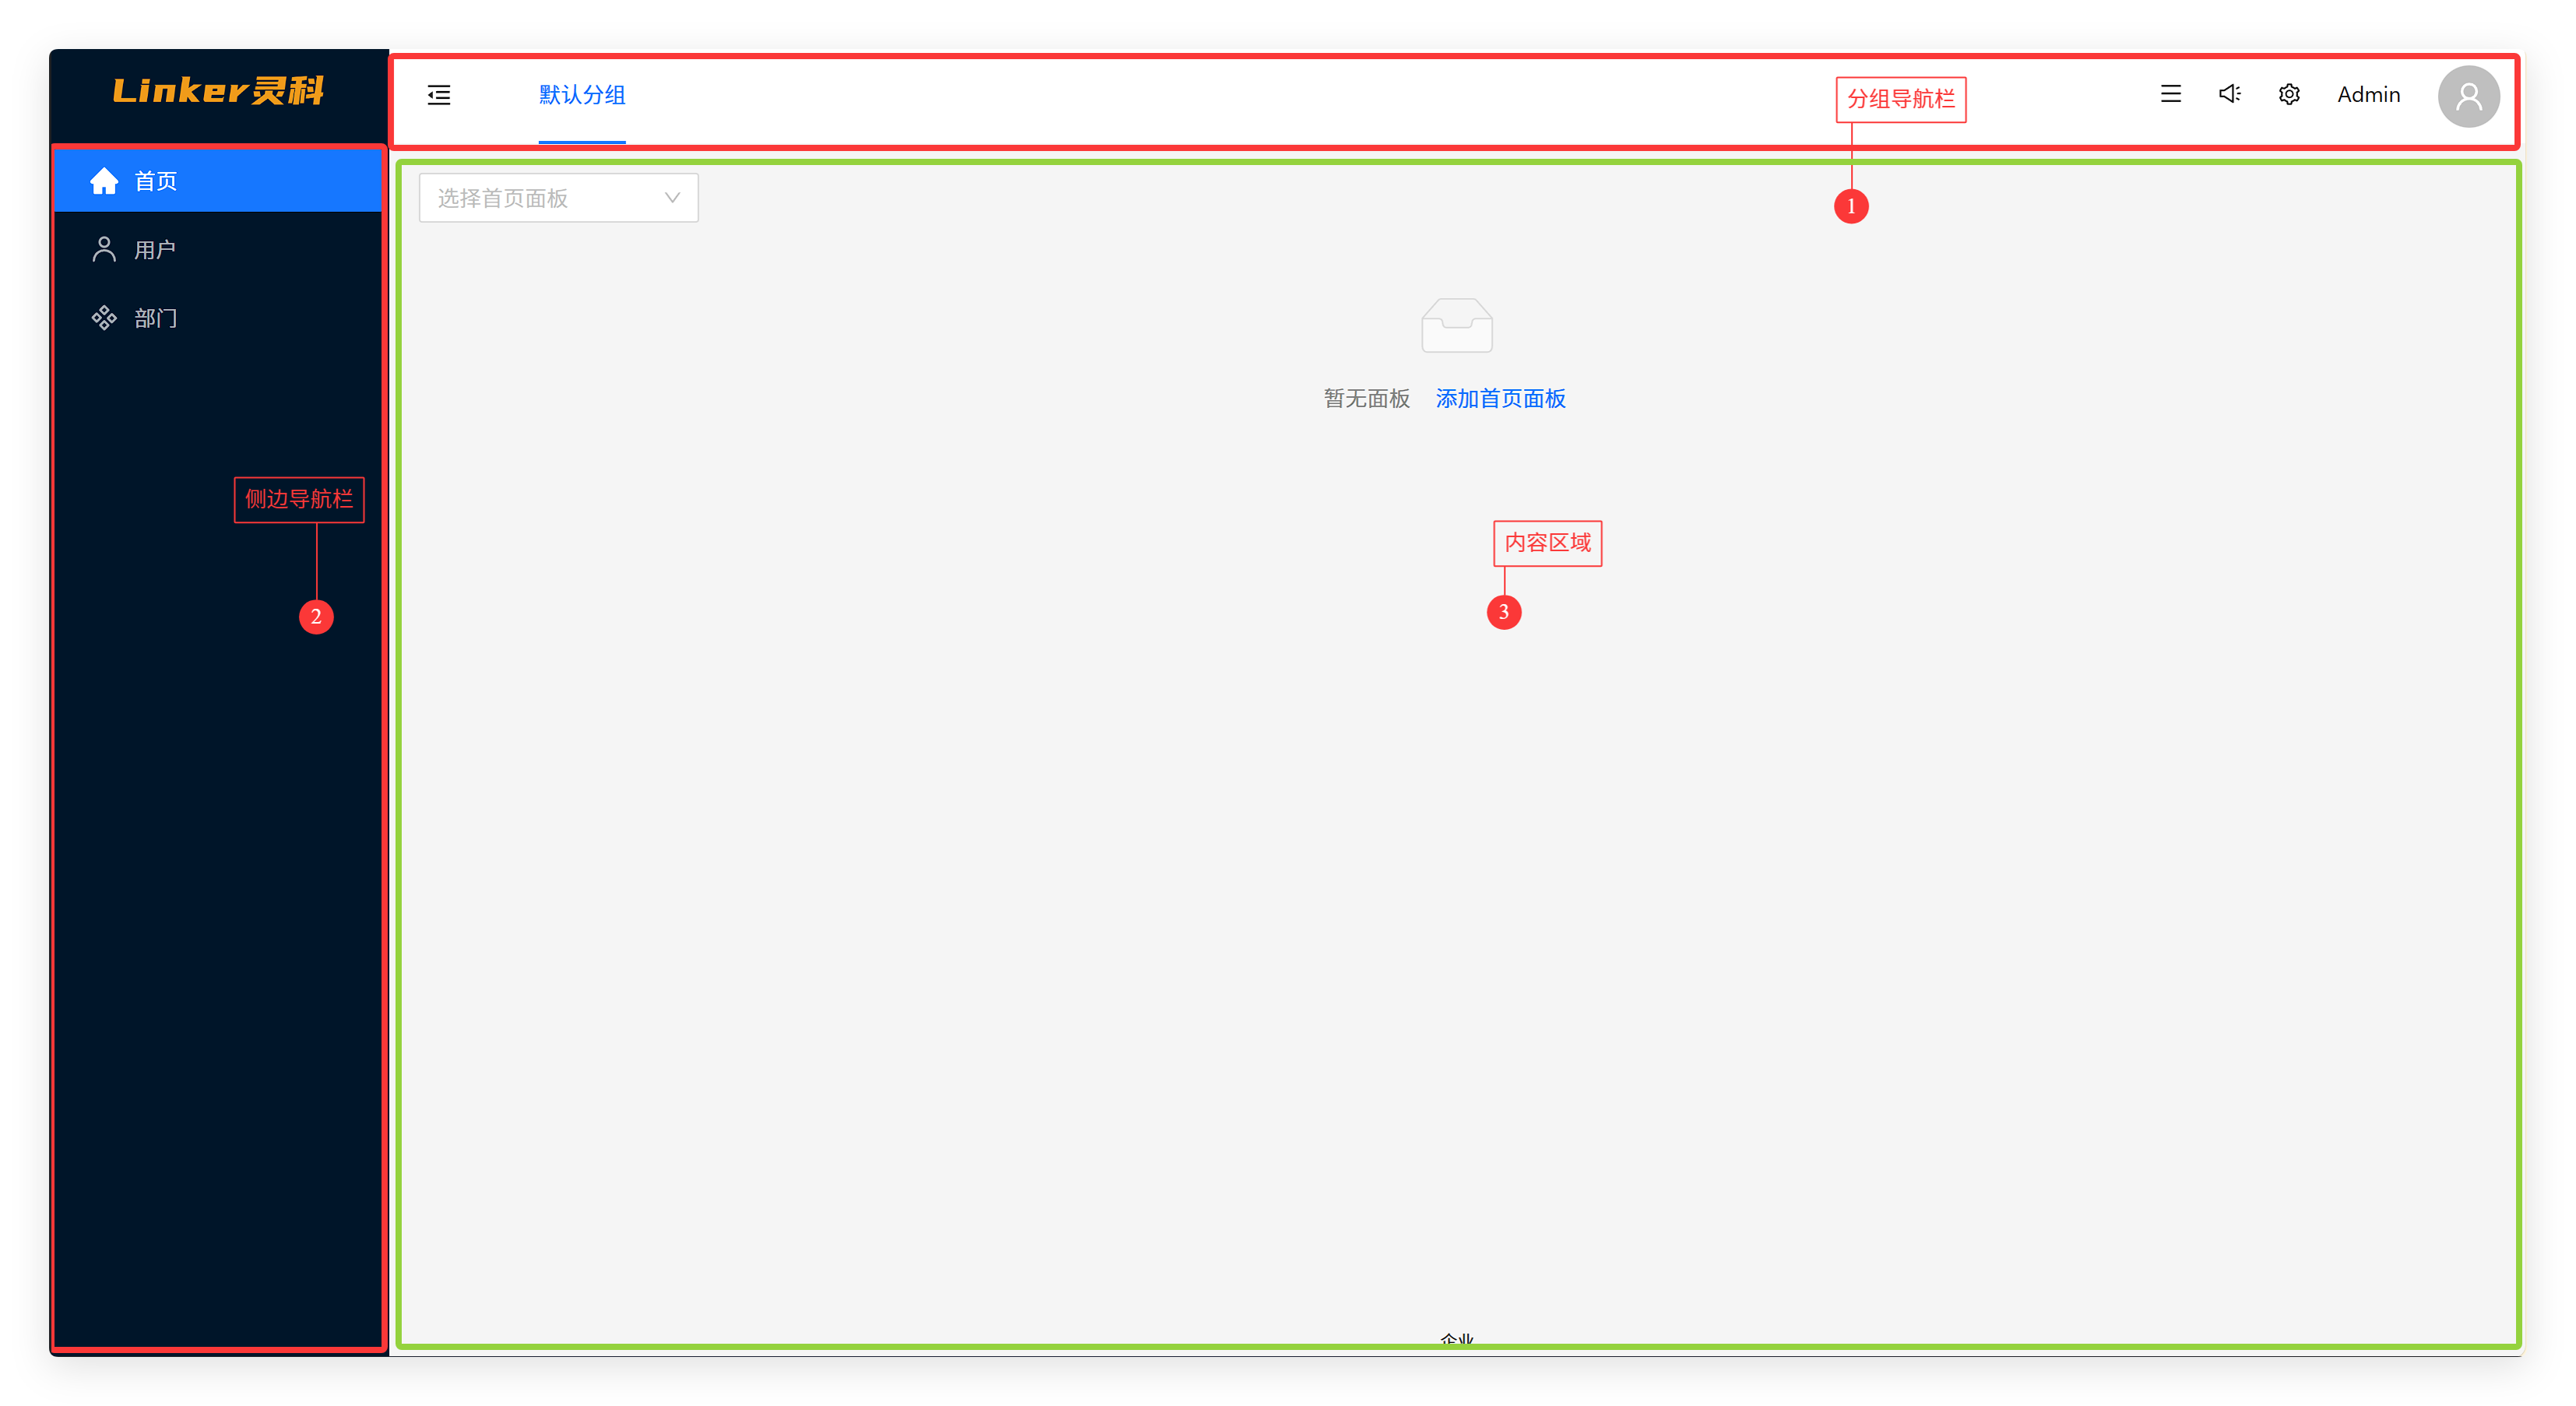
Task: Click the diamond icon beside 部门
Action: coord(104,318)
